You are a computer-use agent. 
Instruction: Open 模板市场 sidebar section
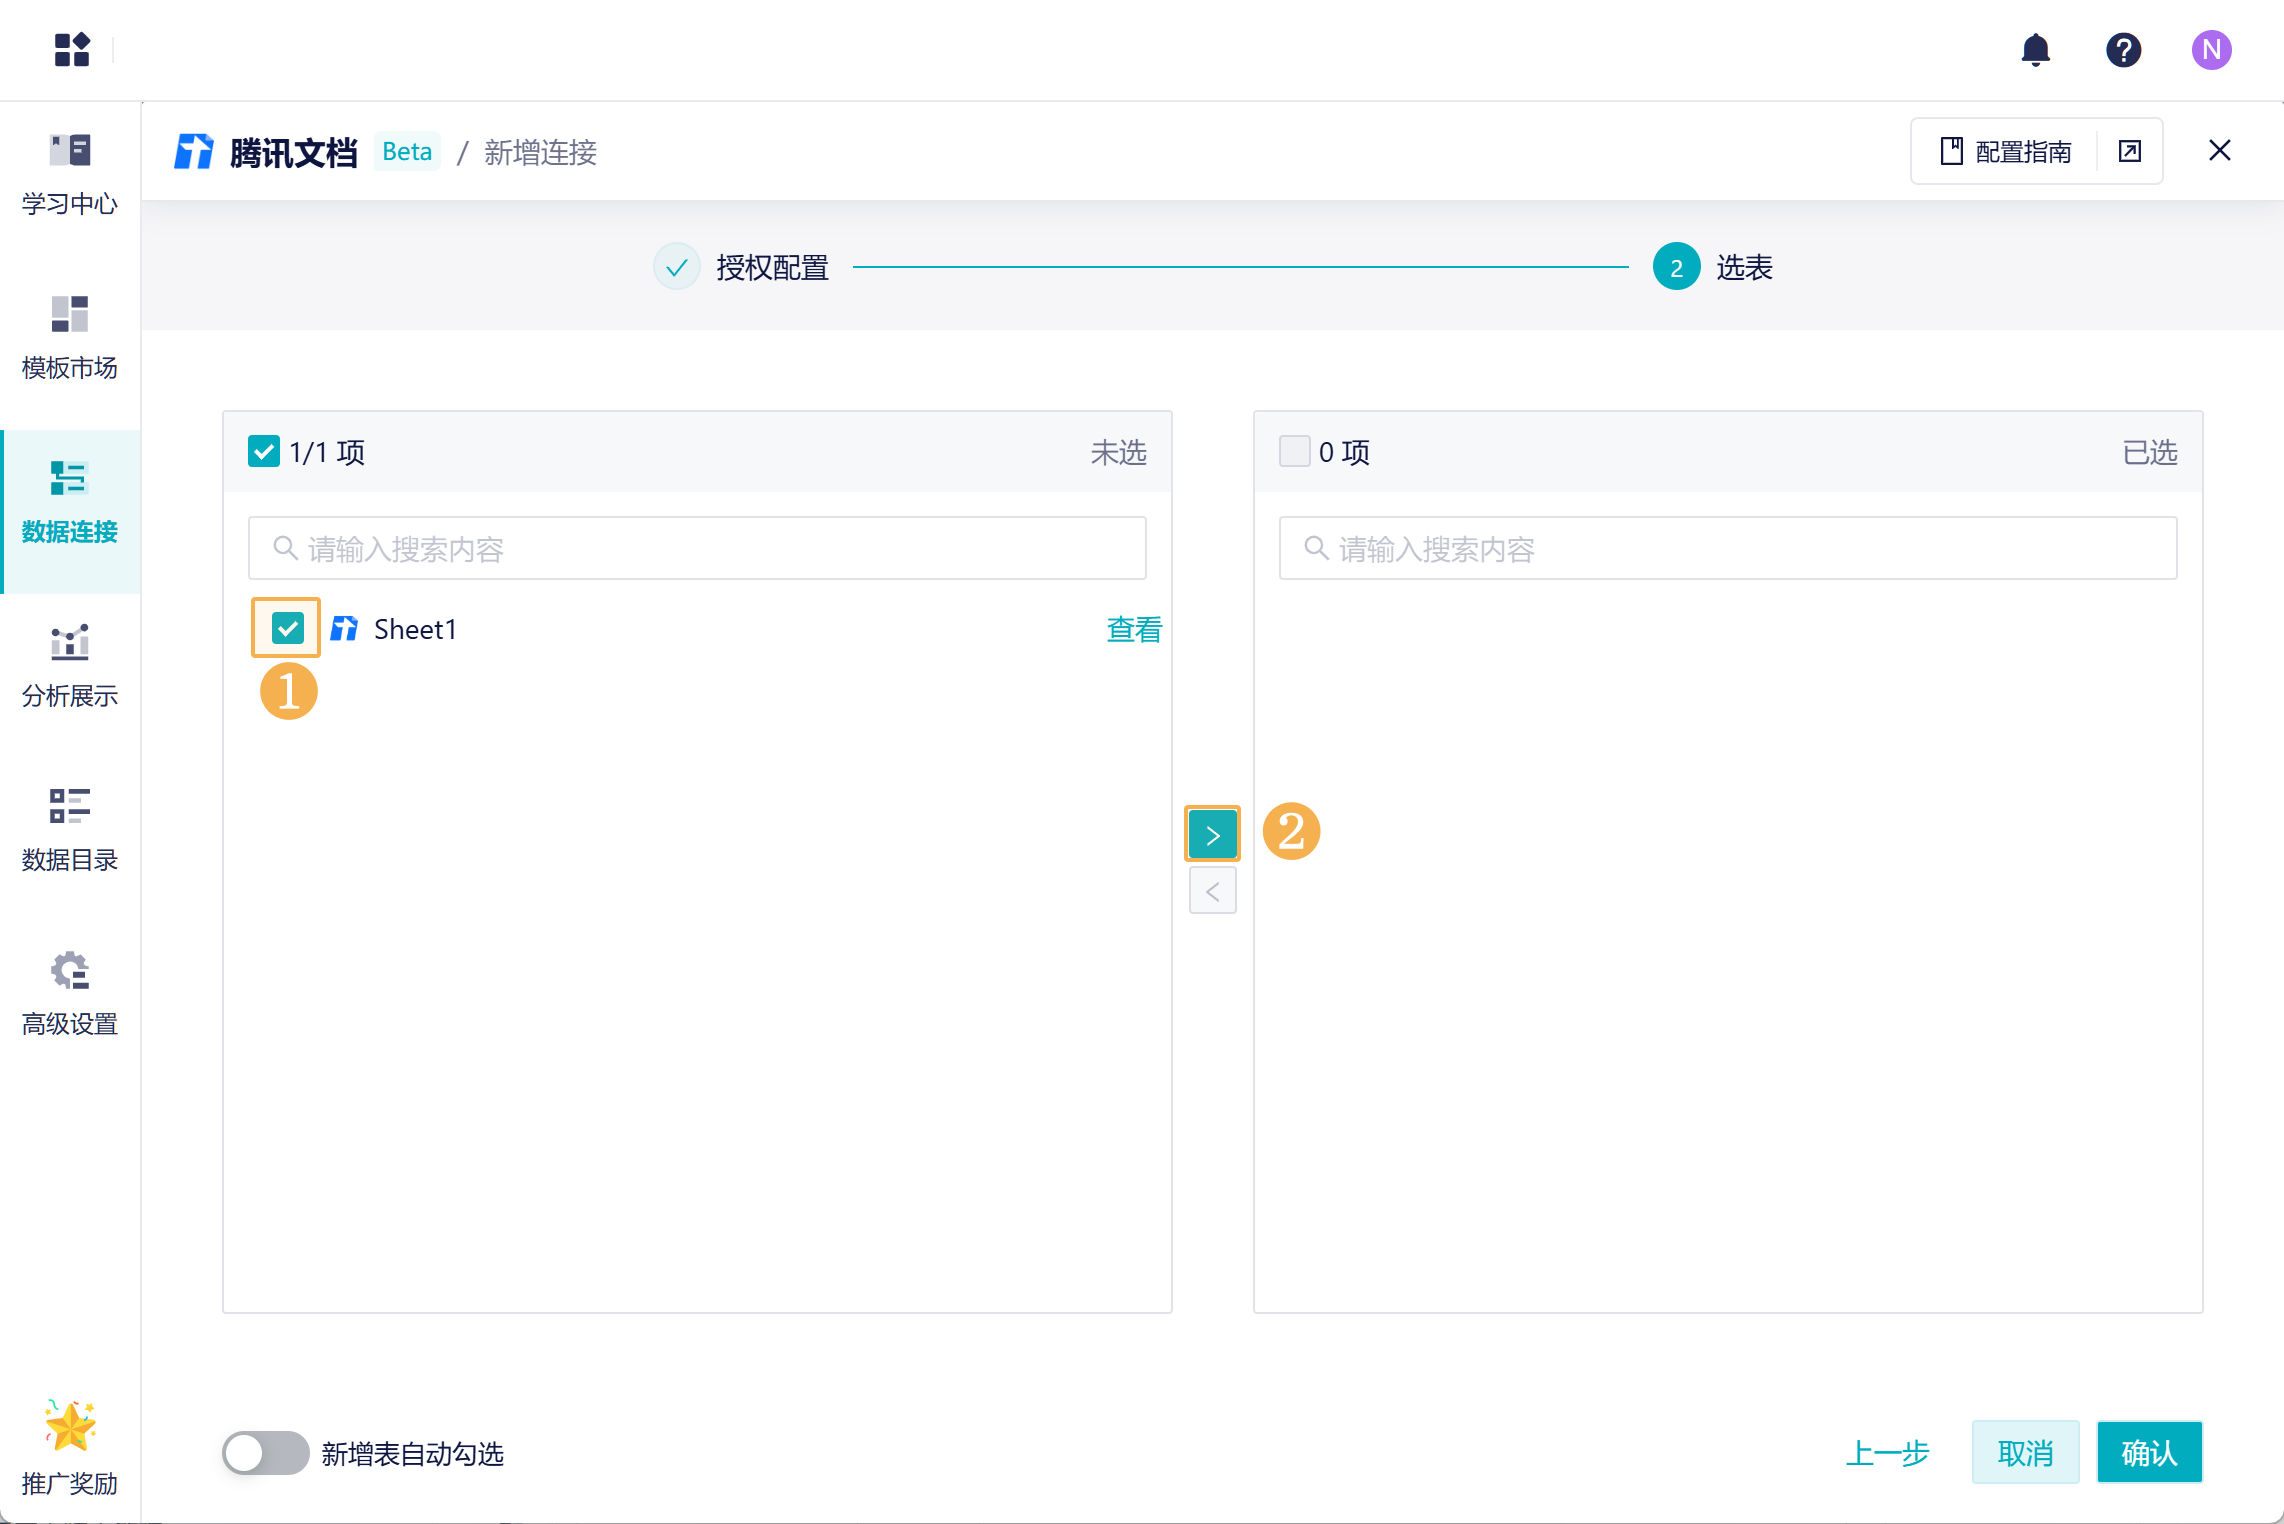70,339
